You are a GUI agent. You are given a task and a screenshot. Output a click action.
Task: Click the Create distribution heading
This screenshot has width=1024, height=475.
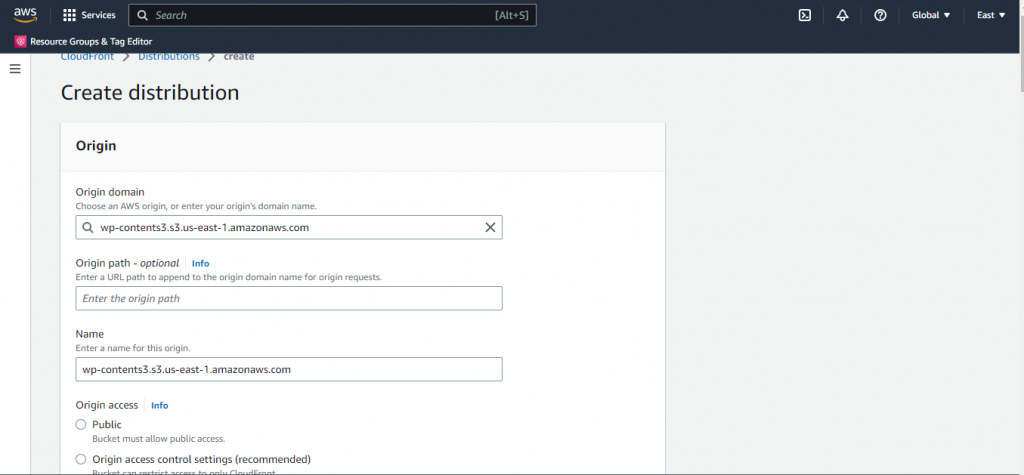click(x=150, y=93)
